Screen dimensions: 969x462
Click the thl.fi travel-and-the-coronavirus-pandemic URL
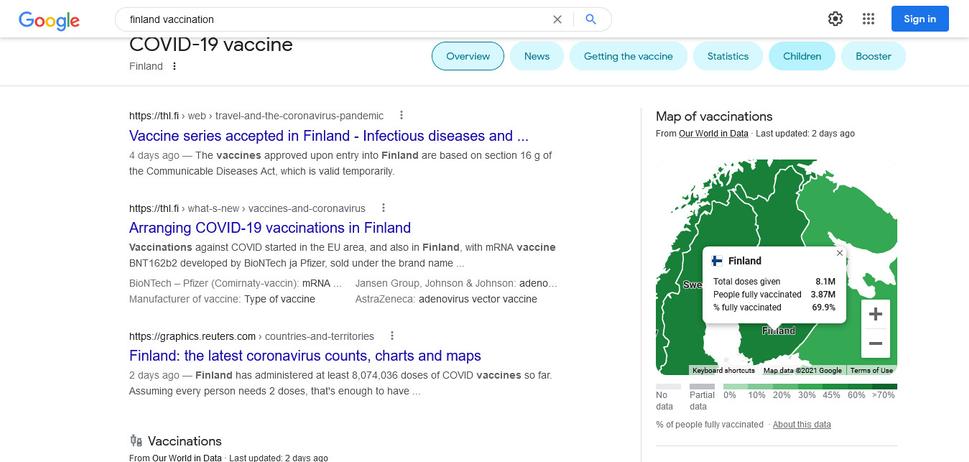pos(256,116)
